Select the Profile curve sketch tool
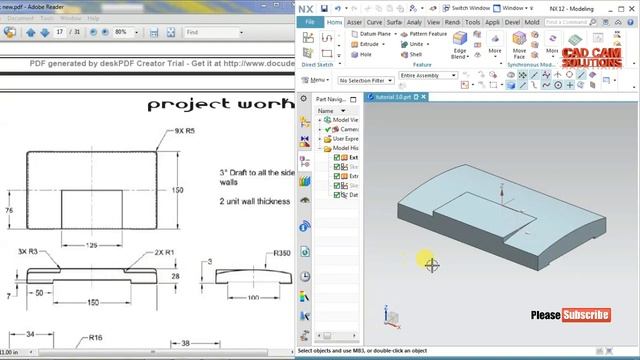This screenshot has width=640, height=360. (327, 38)
